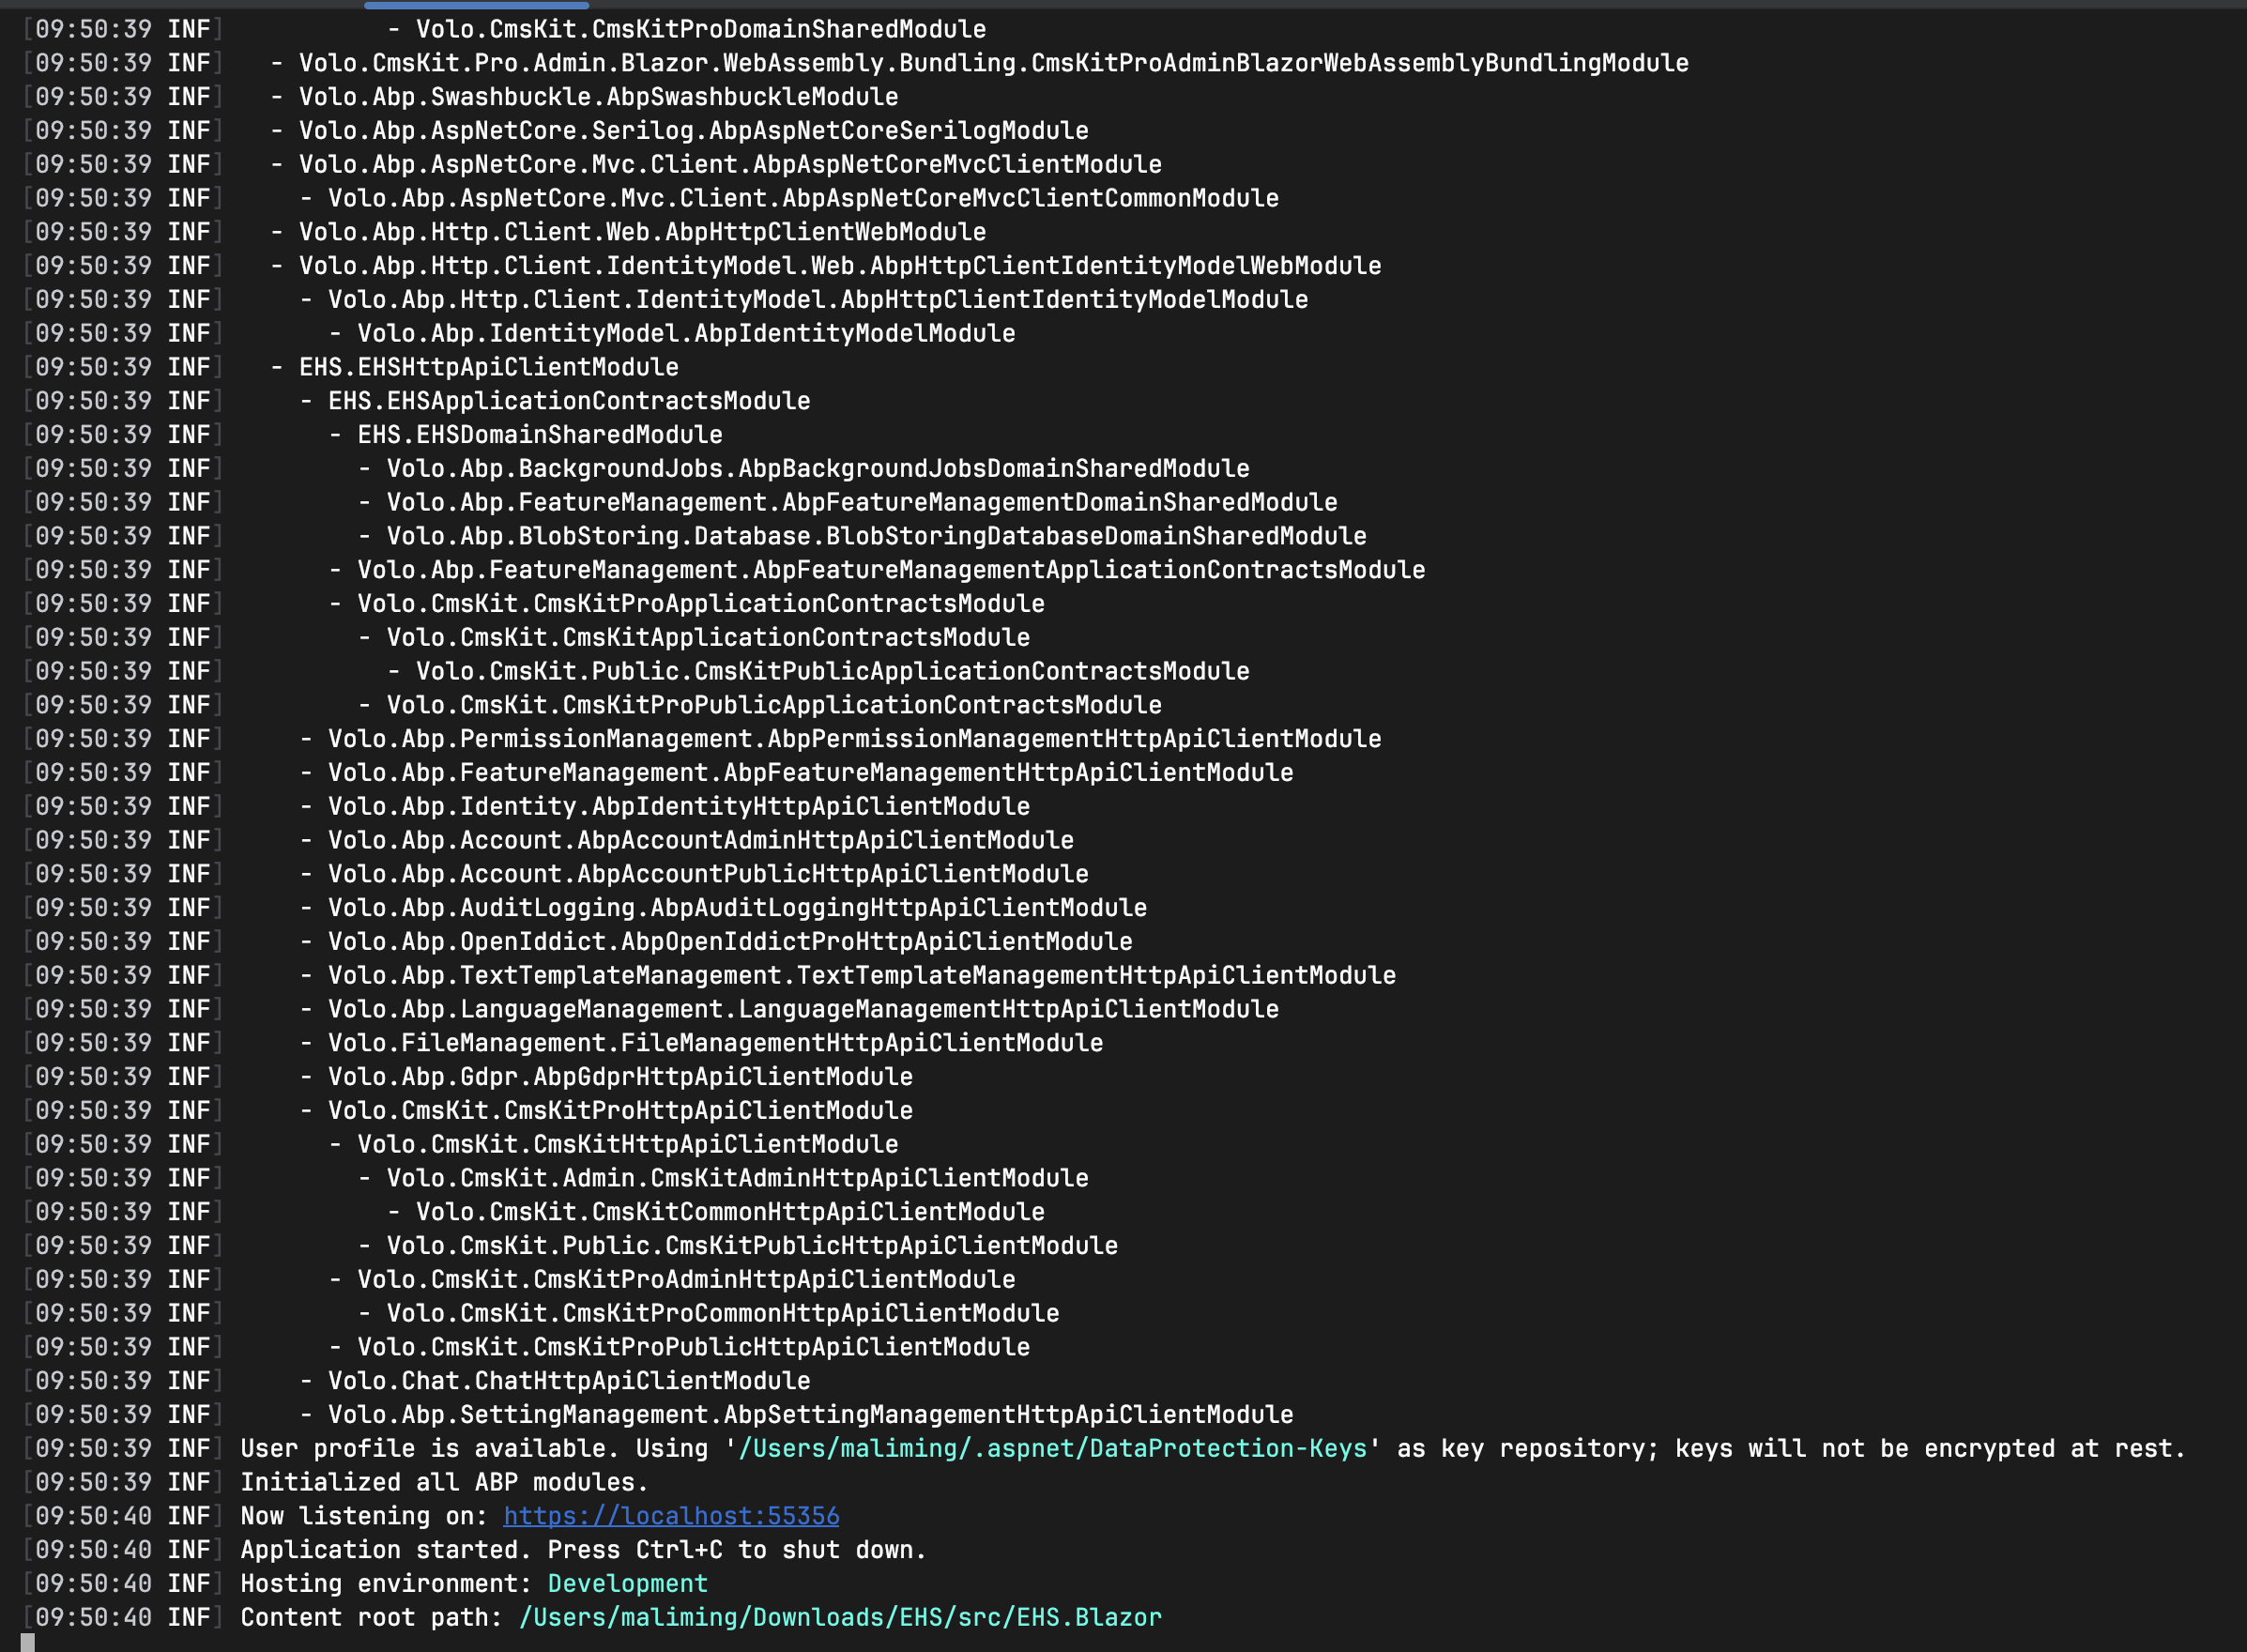Click AbpAccountPublicHttpApiClientModule line
The width and height of the screenshot is (2247, 1652).
coord(708,874)
